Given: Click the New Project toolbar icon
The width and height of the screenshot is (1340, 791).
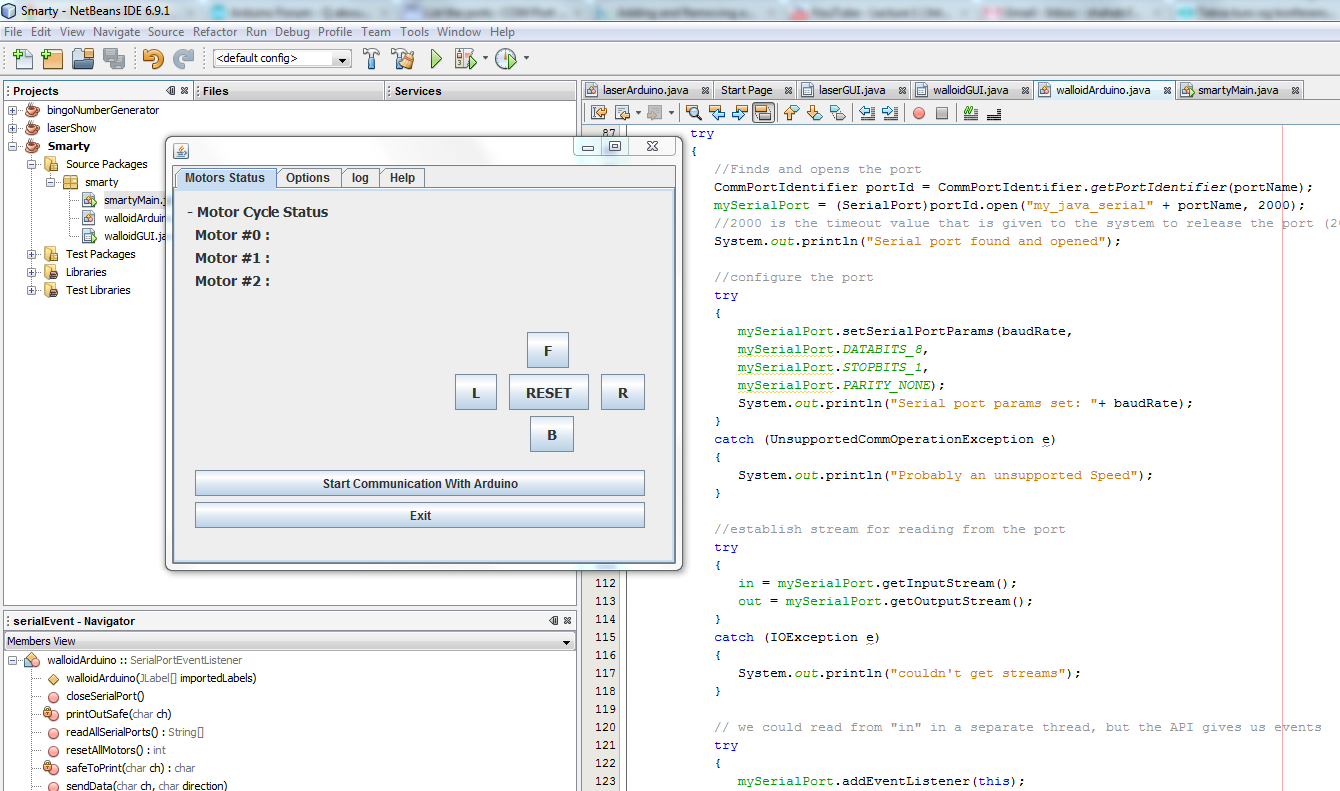Looking at the screenshot, I should (x=51, y=58).
